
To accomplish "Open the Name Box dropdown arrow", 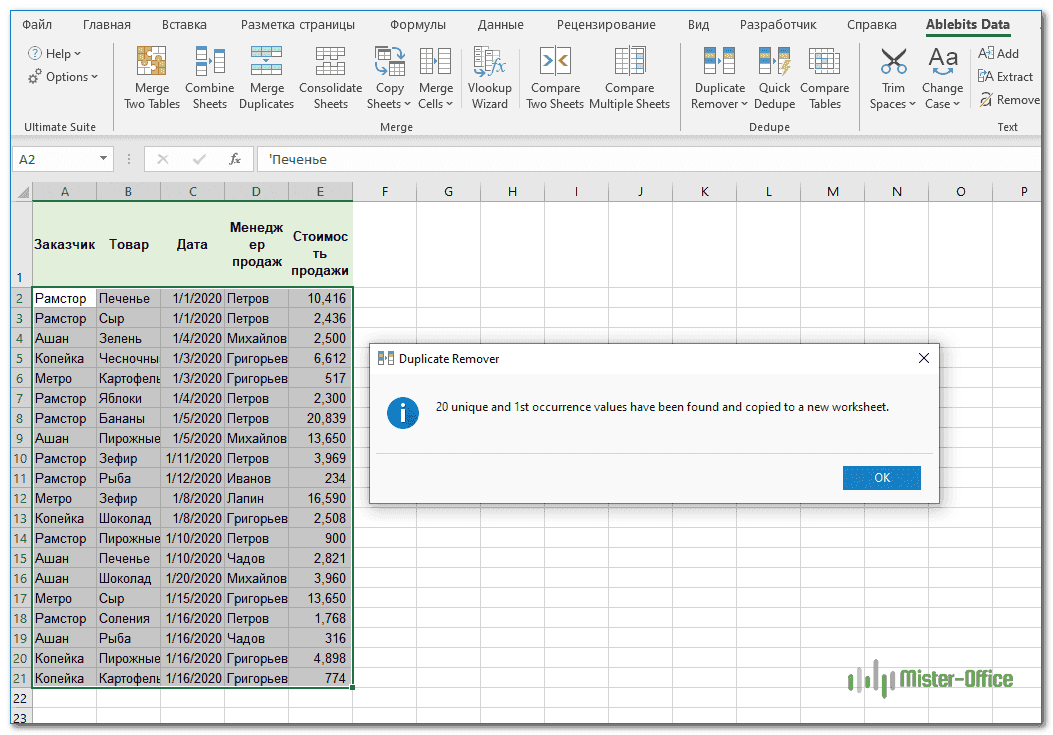I will click(103, 159).
